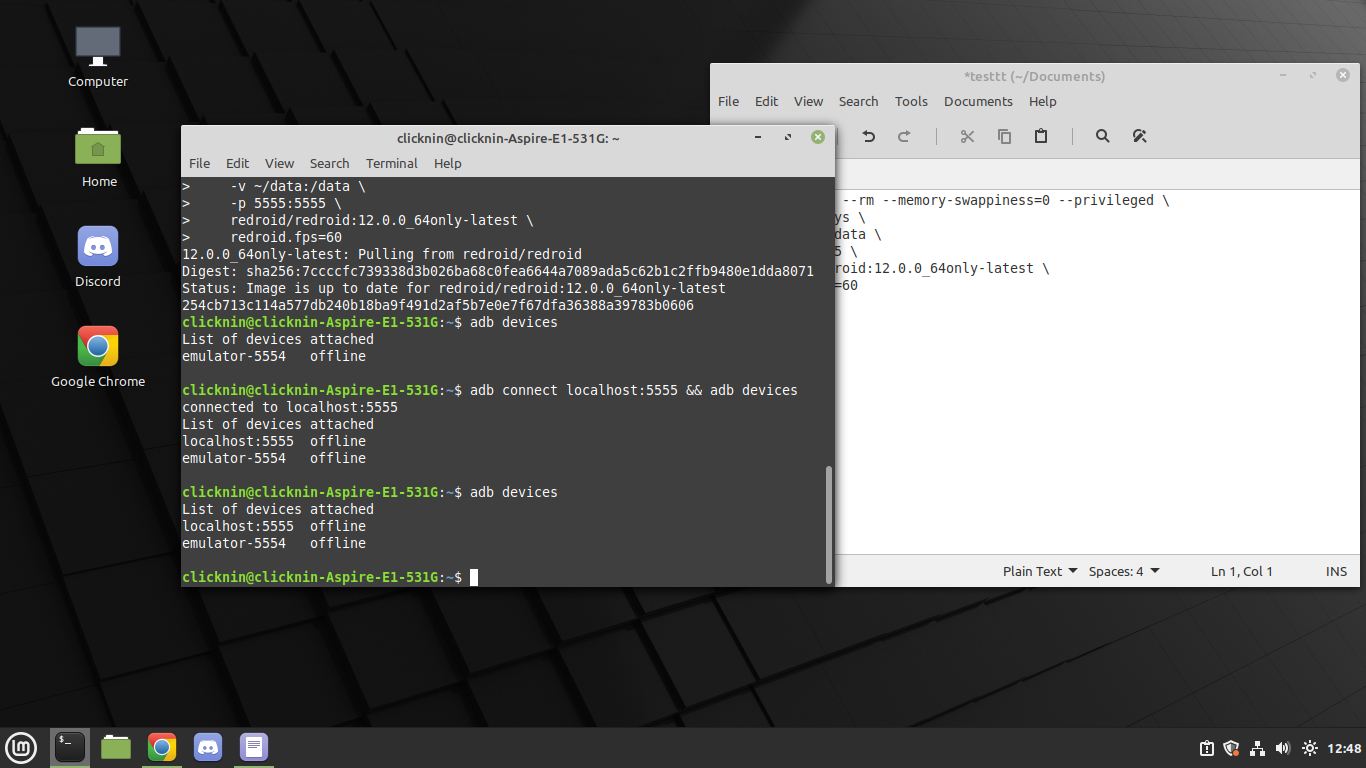Select the Cut icon in xed
Image resolution: width=1366 pixels, height=768 pixels.
pos(967,136)
